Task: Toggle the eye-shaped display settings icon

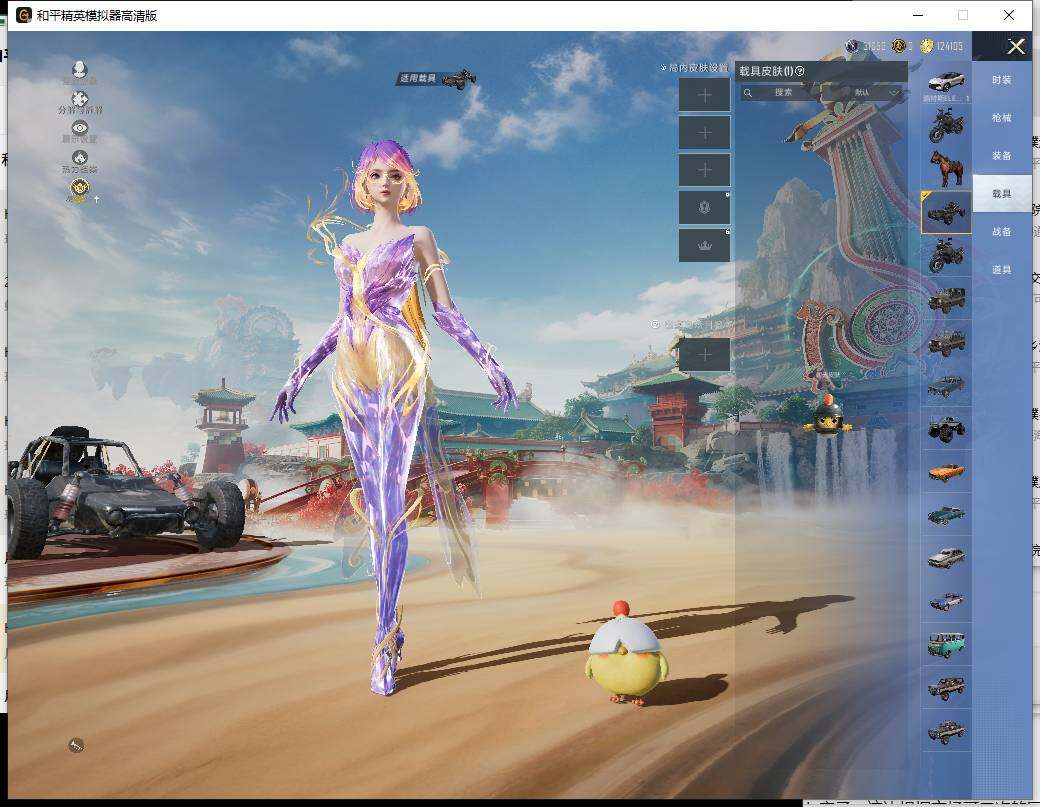Action: pos(79,128)
